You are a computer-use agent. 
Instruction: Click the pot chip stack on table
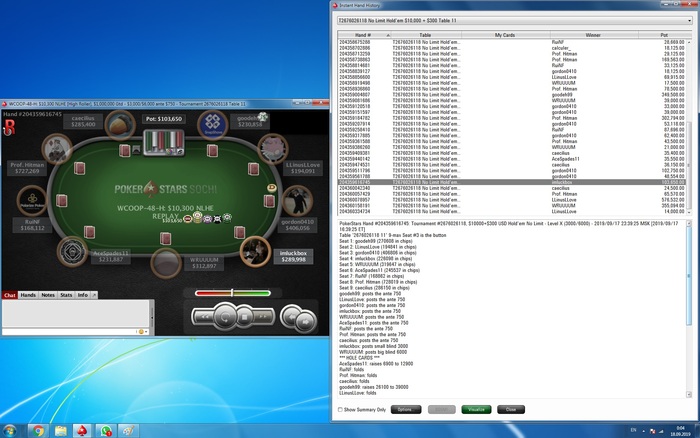point(207,218)
